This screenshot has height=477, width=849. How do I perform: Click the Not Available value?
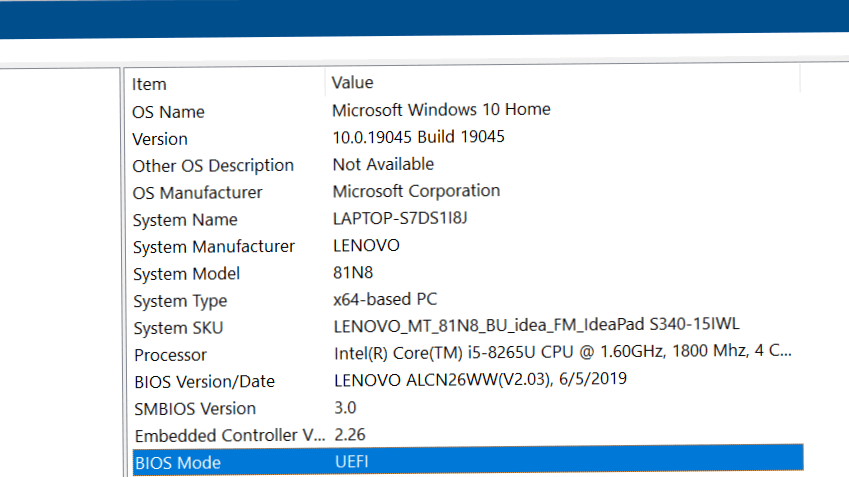click(x=383, y=164)
